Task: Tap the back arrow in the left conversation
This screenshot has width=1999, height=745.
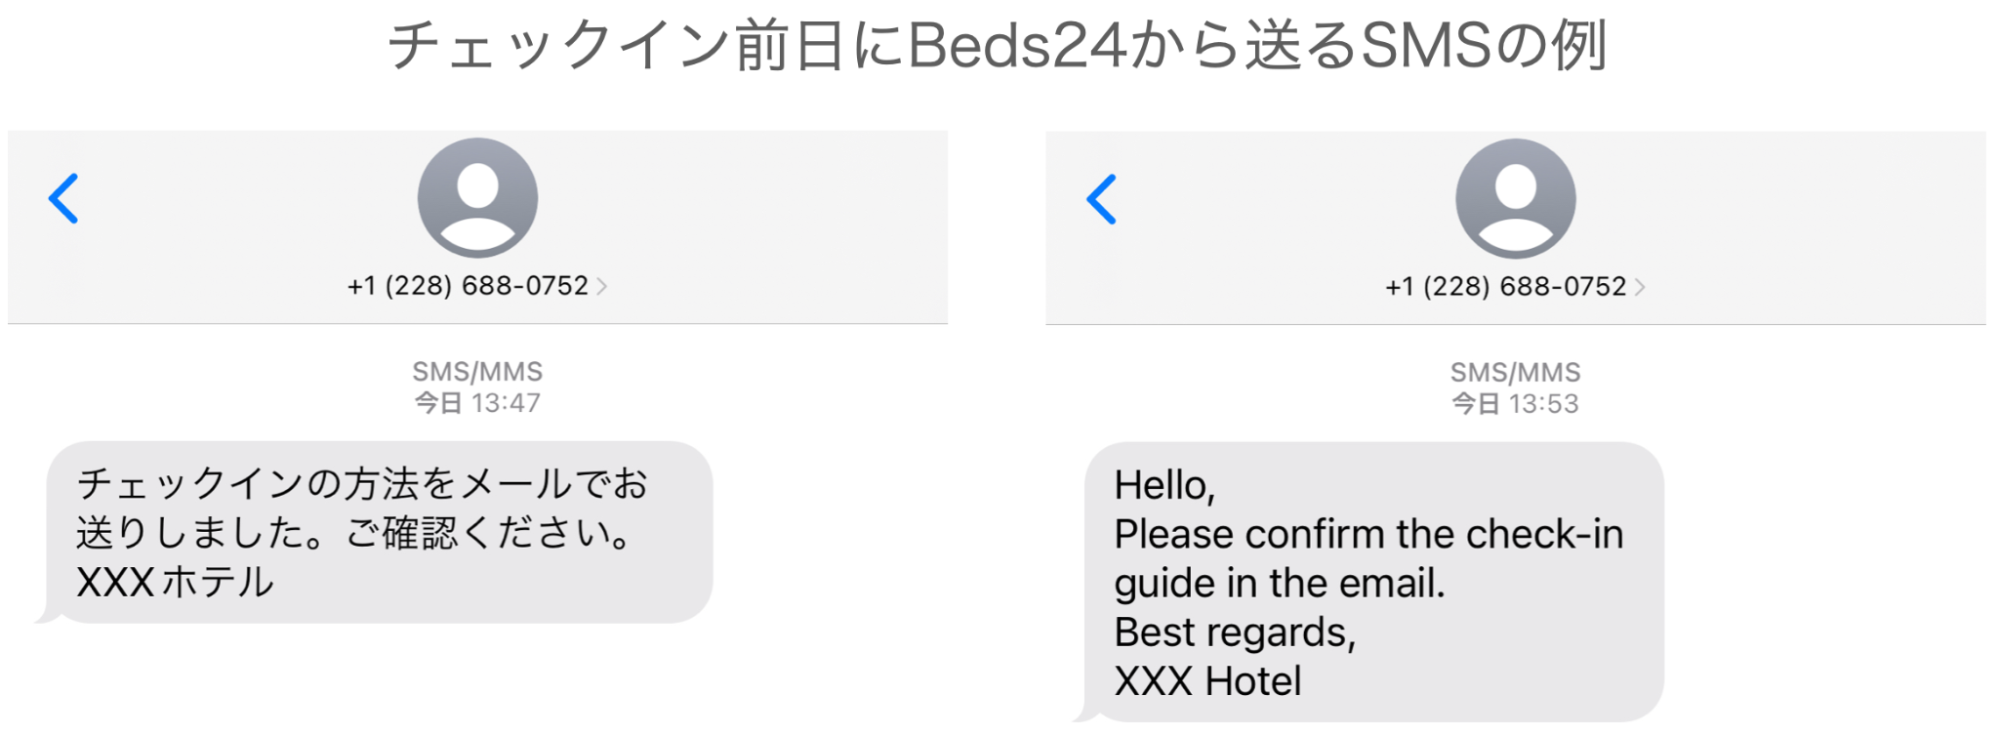Action: click(x=63, y=198)
